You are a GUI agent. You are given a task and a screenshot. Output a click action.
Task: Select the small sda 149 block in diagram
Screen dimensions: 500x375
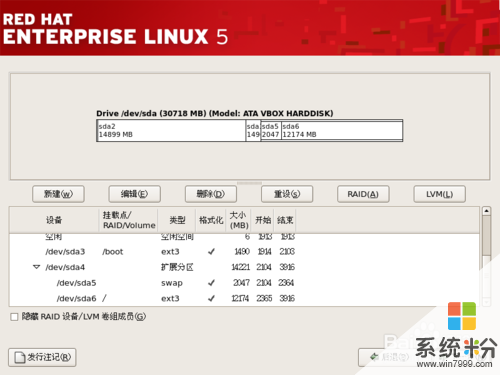(253, 130)
